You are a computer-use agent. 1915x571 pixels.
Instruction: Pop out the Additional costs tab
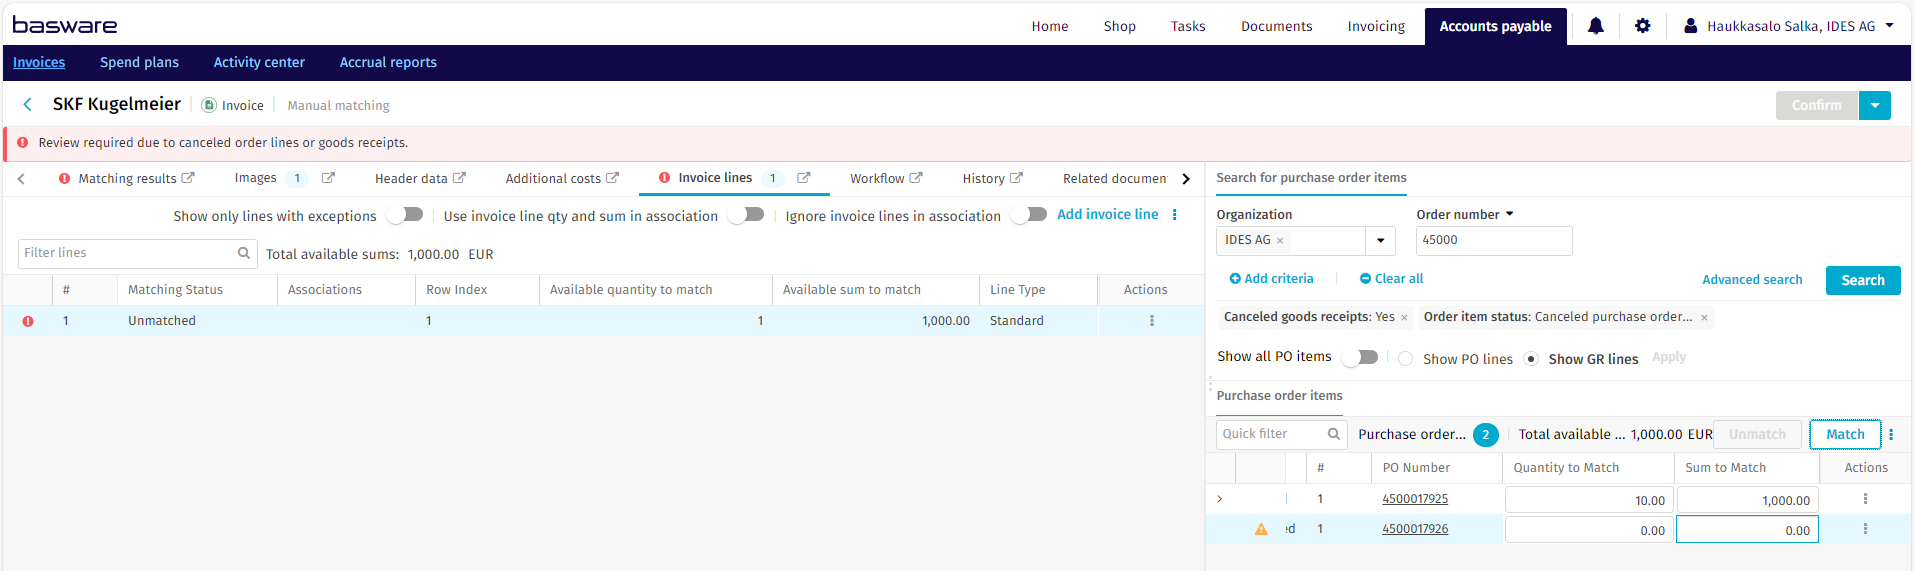[612, 178]
